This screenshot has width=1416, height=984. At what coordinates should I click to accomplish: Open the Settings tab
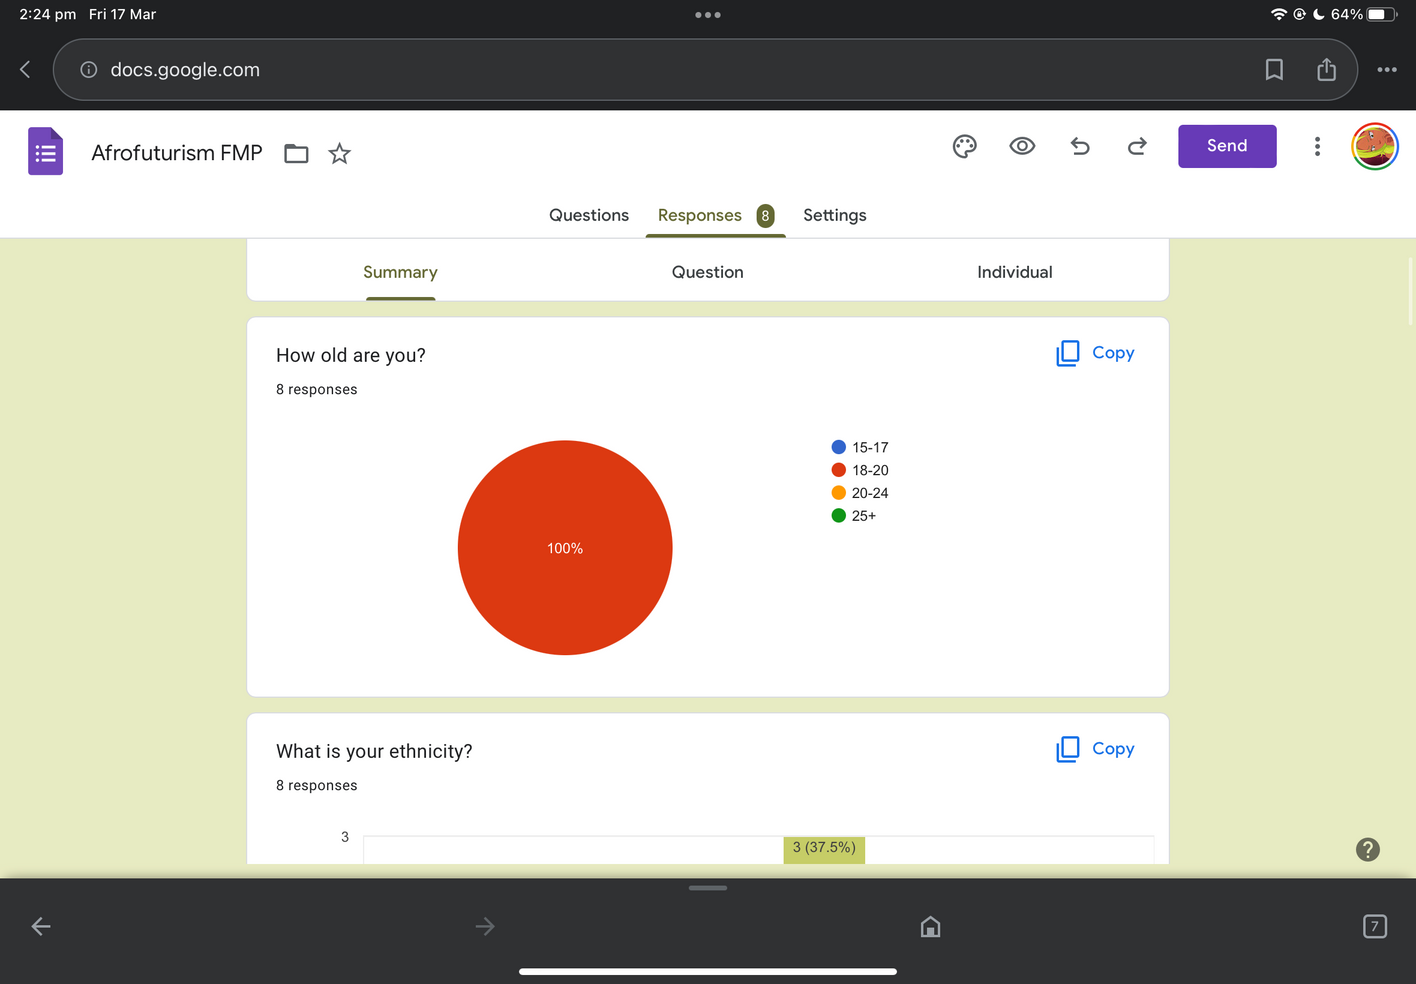(834, 215)
